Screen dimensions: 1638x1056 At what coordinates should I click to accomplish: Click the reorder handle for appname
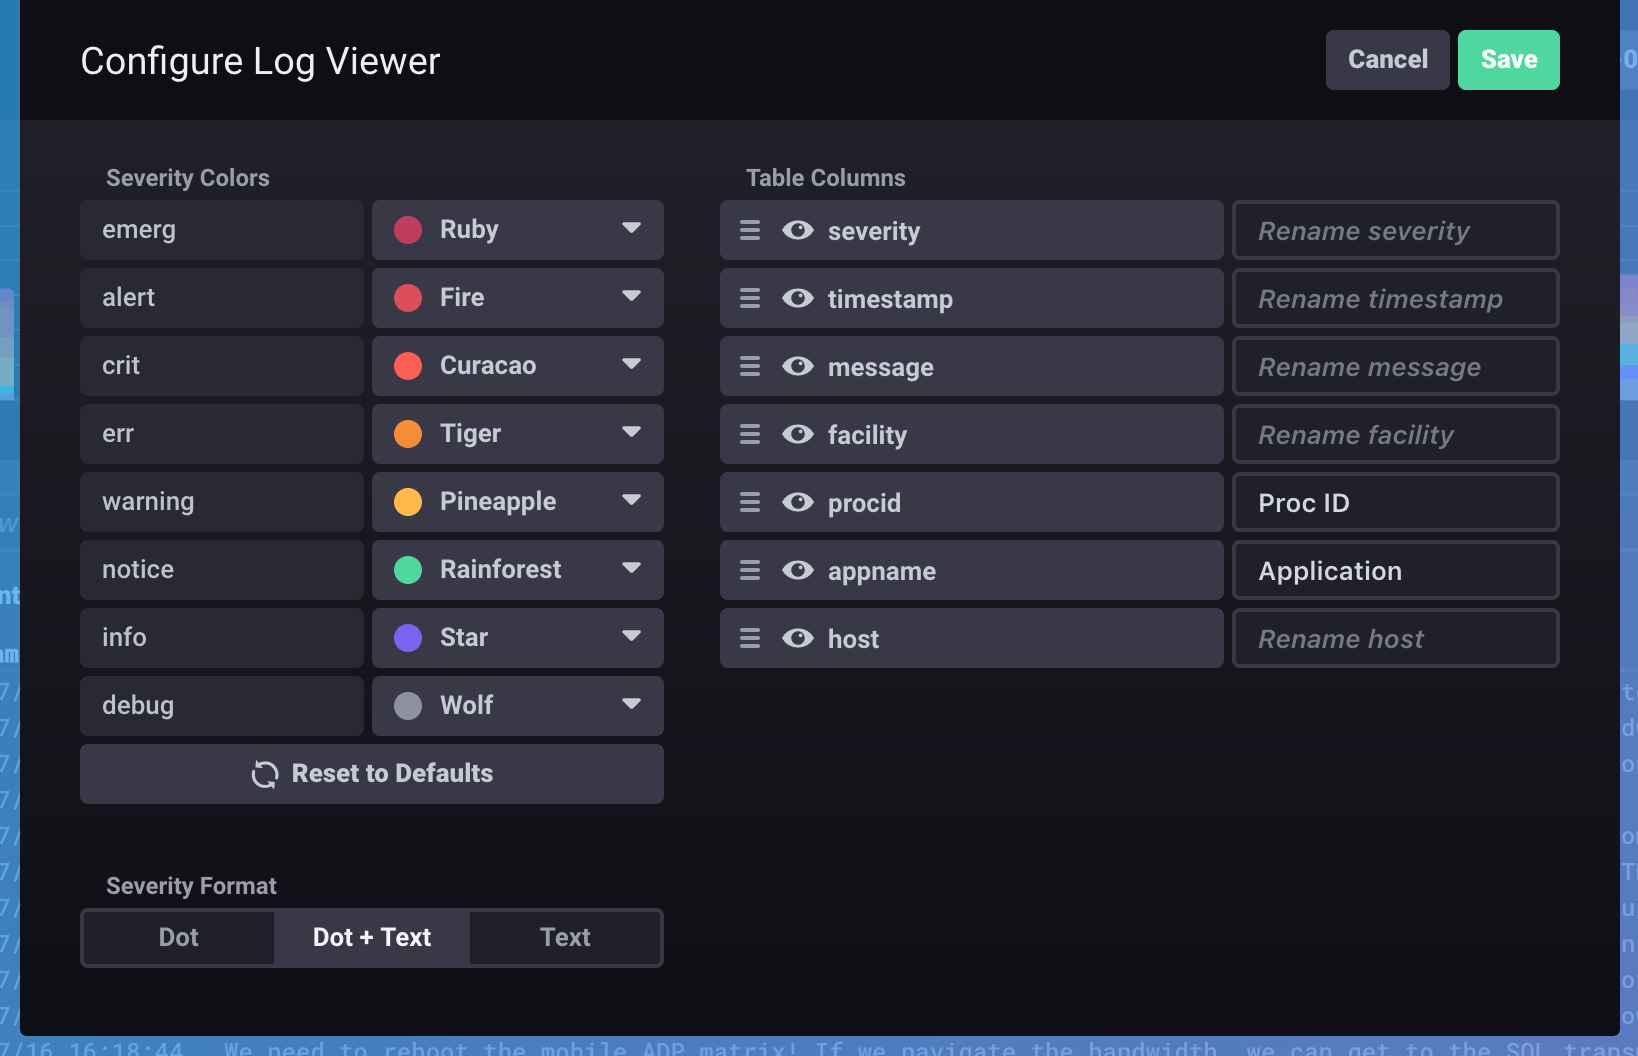750,571
